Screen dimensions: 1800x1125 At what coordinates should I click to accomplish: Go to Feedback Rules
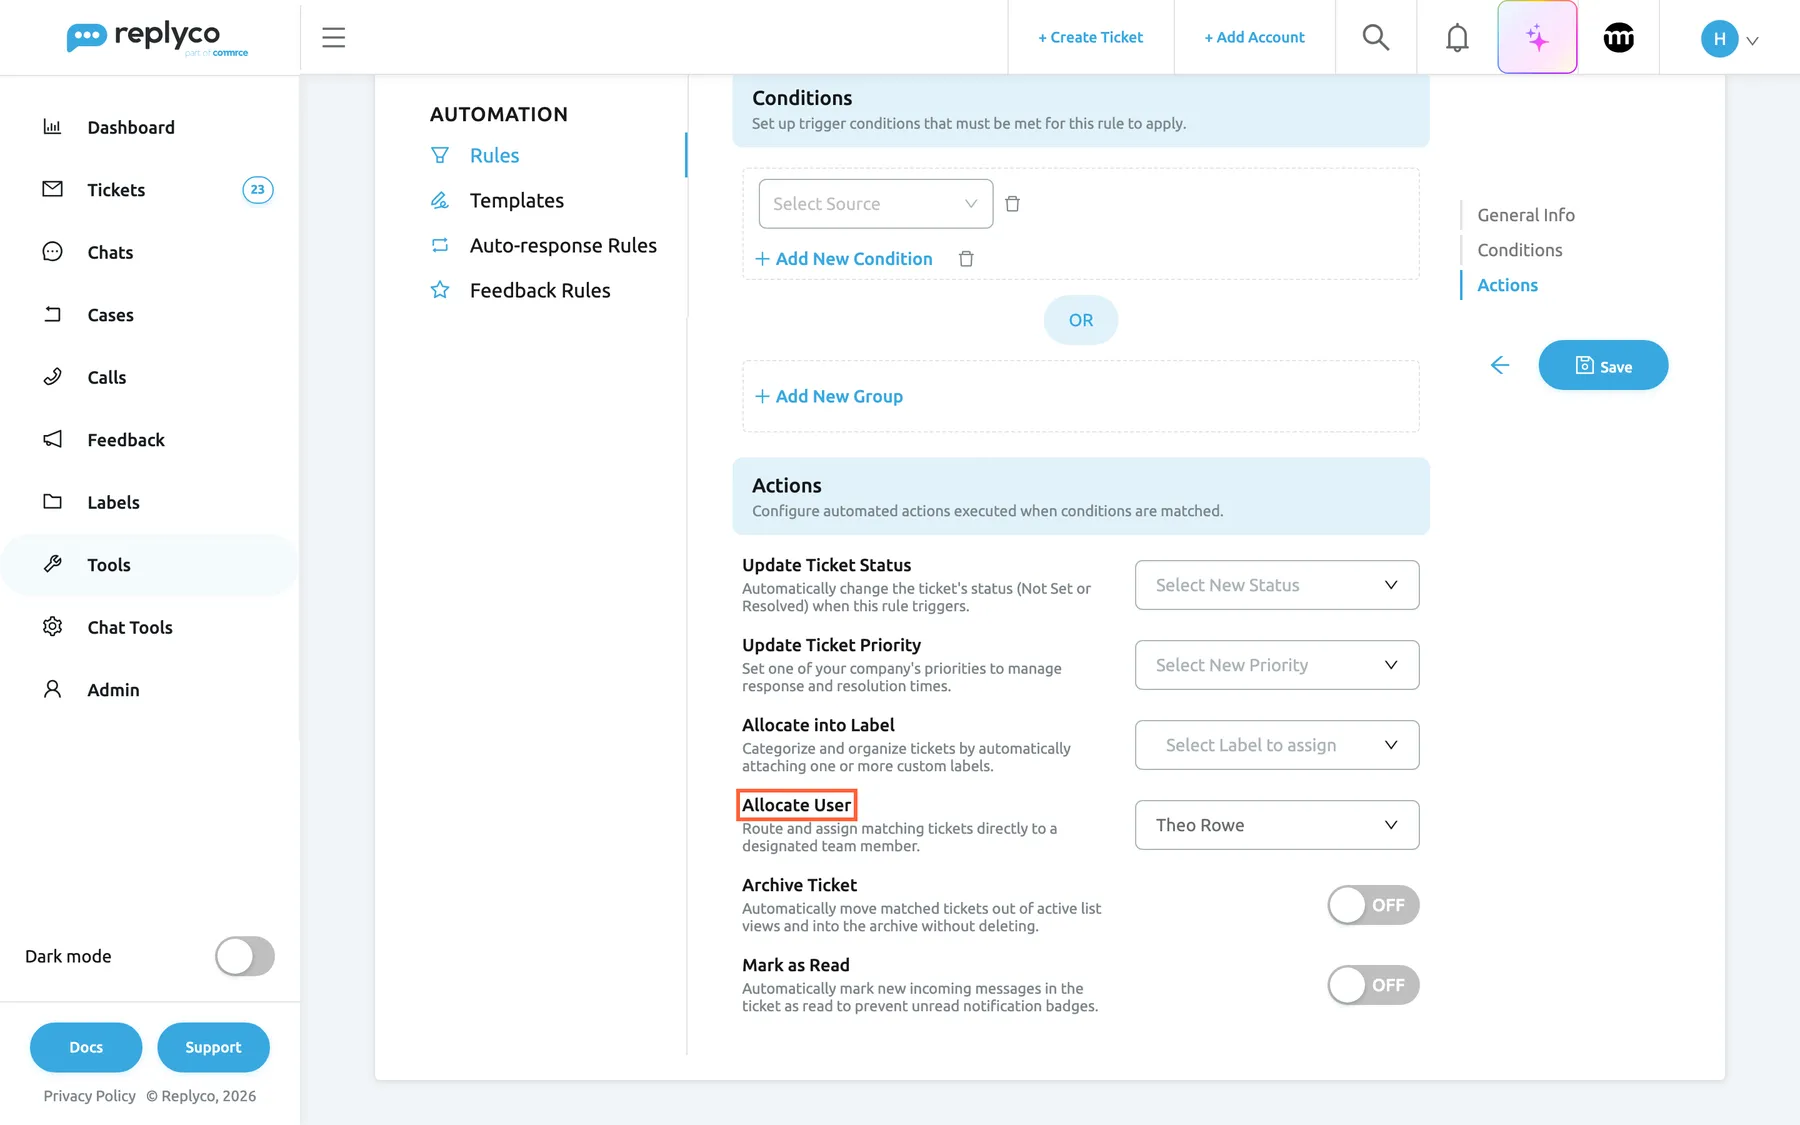540,290
